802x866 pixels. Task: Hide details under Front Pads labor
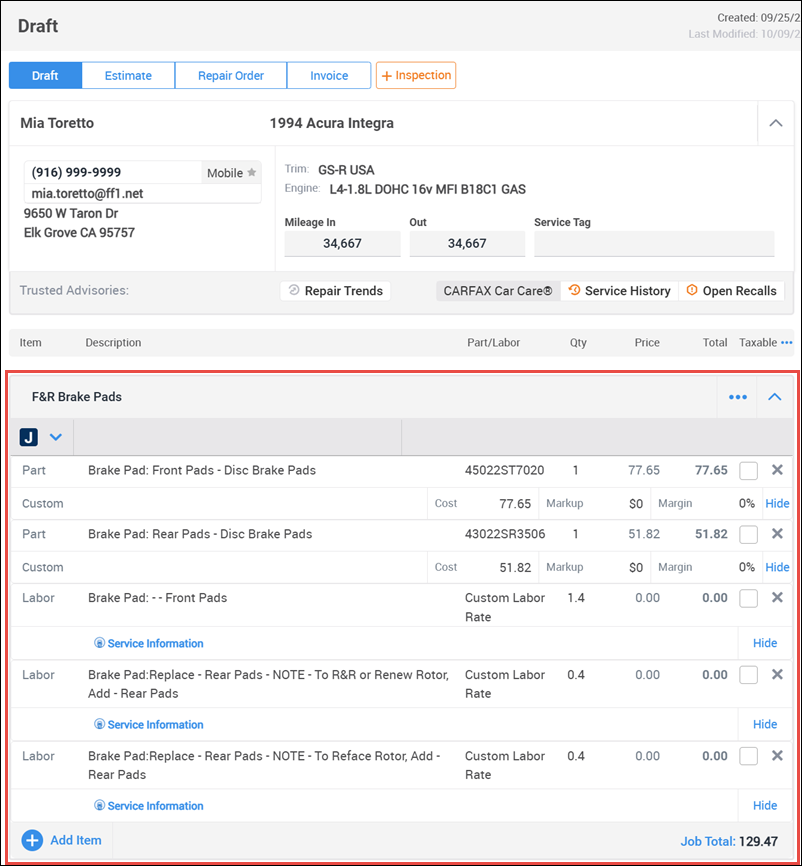(x=765, y=643)
